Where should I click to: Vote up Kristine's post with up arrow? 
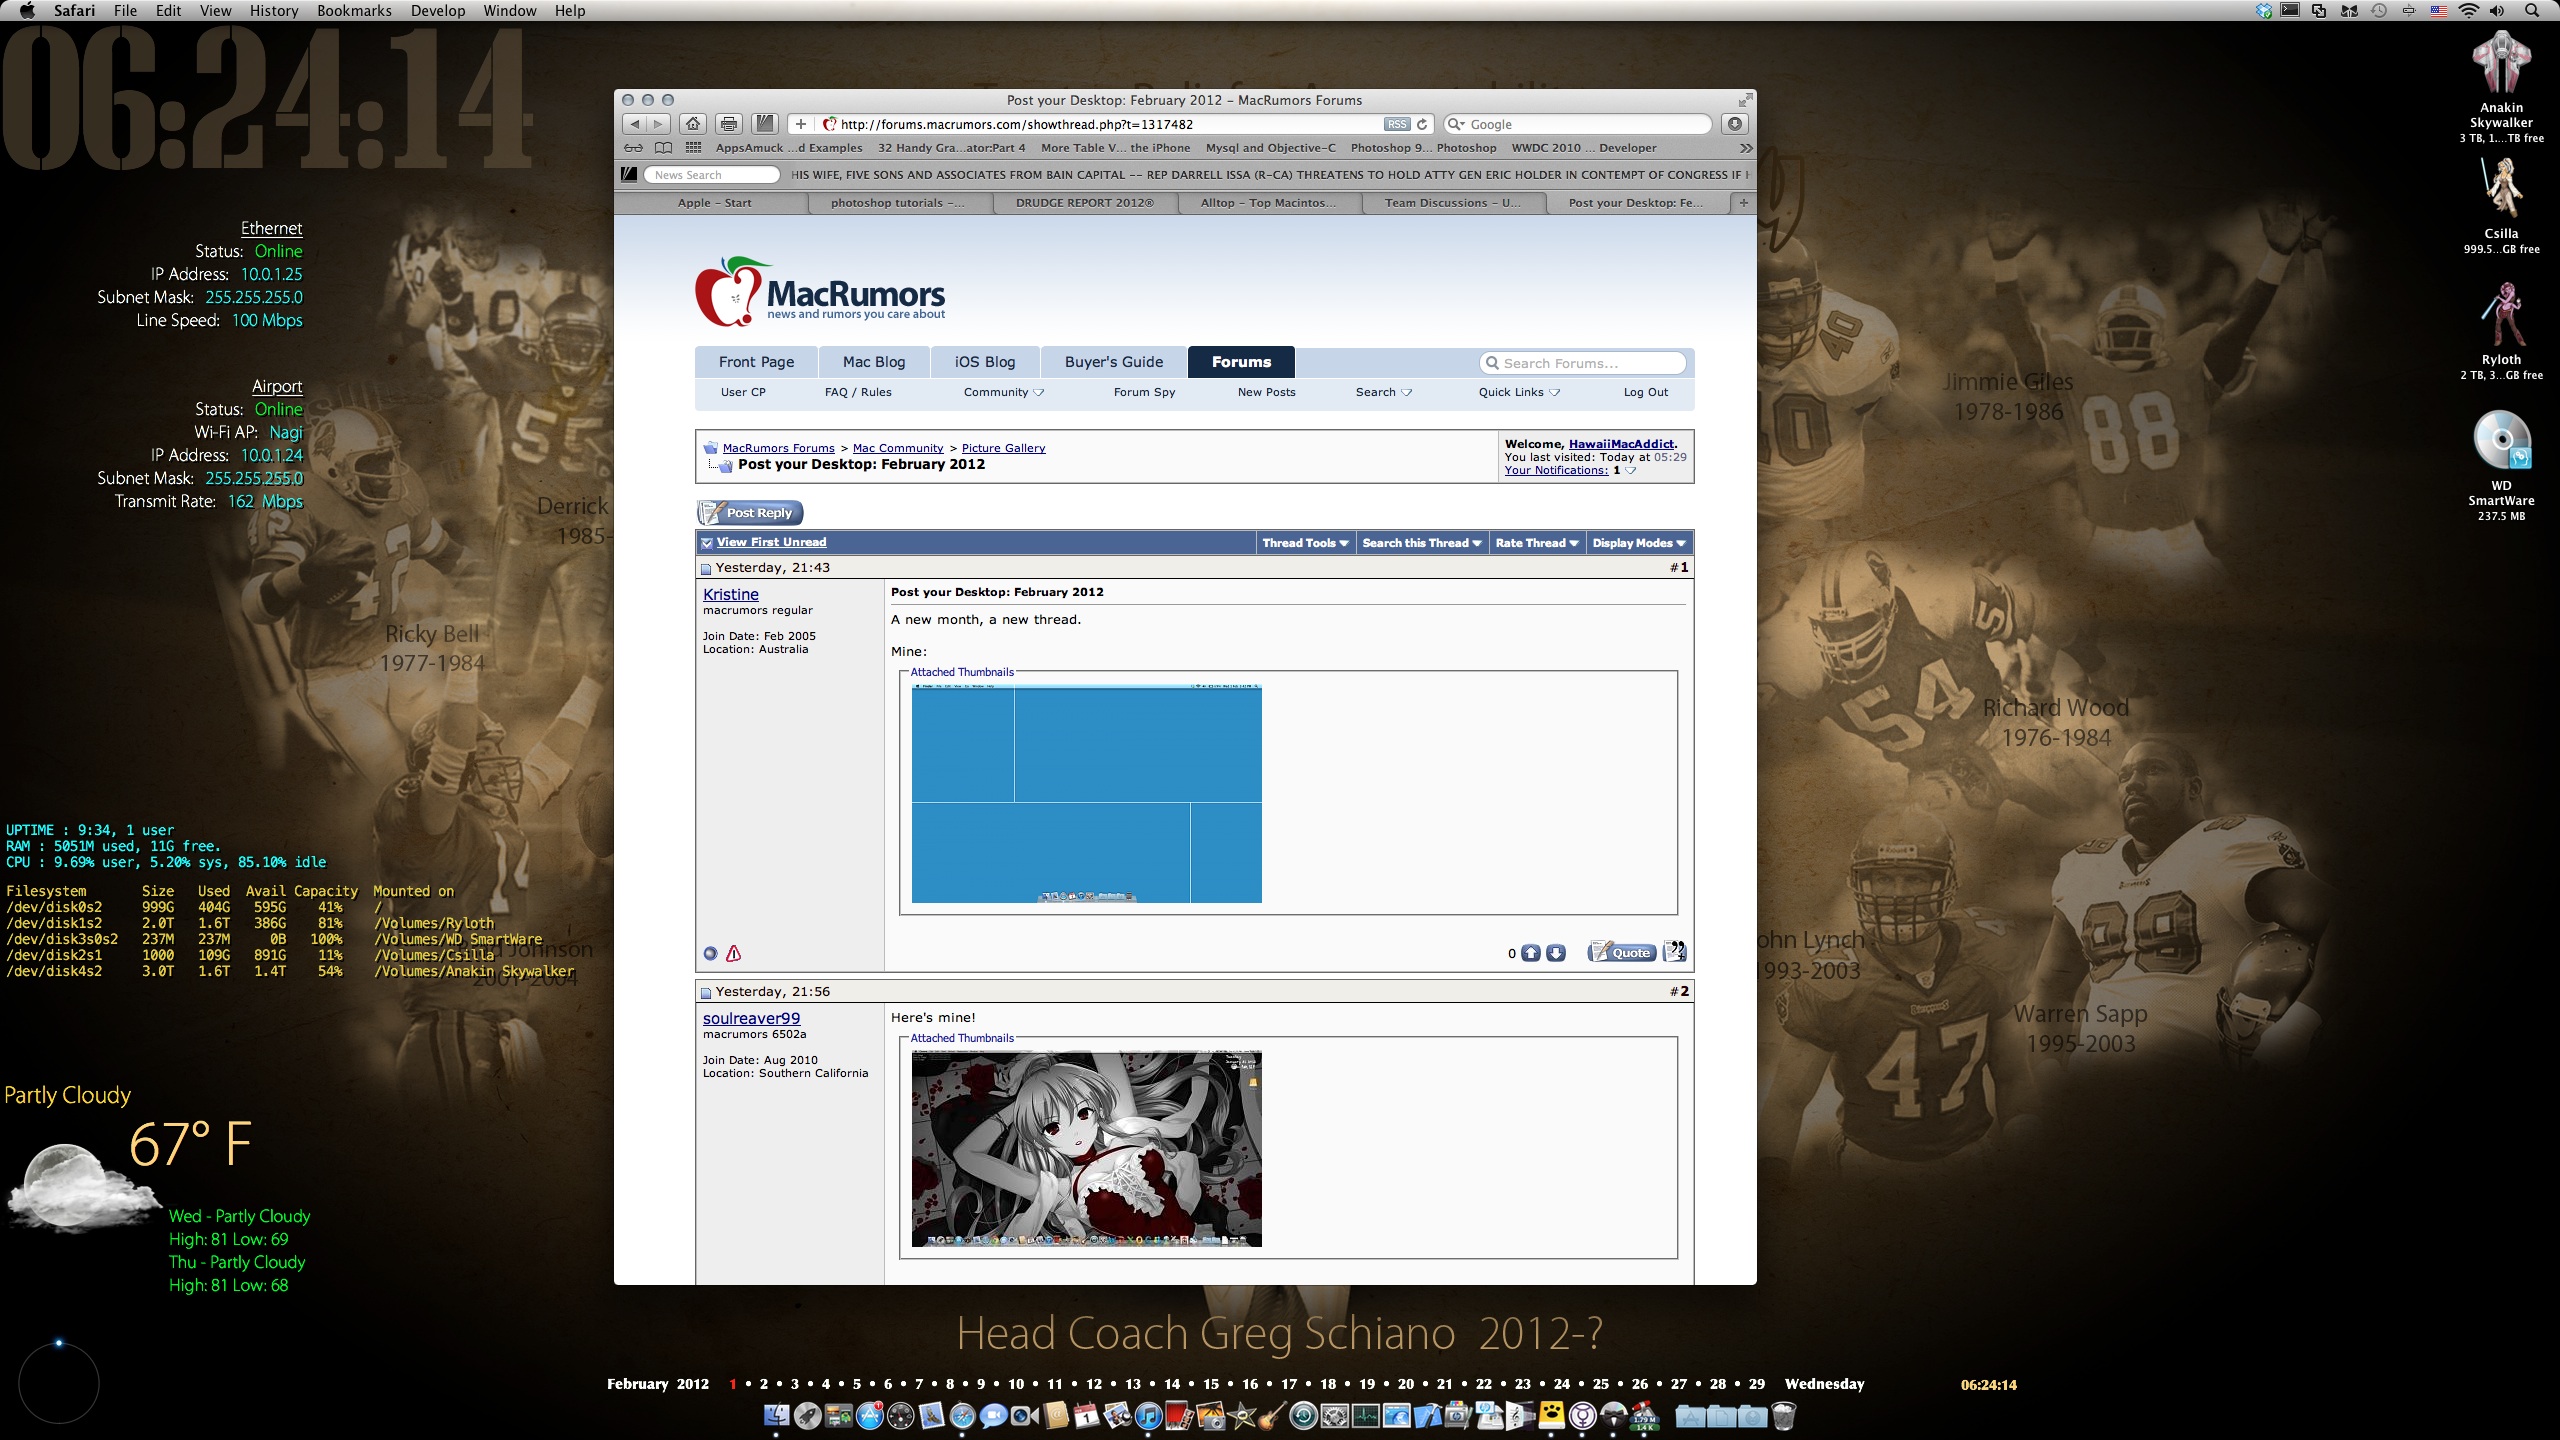click(x=1531, y=953)
